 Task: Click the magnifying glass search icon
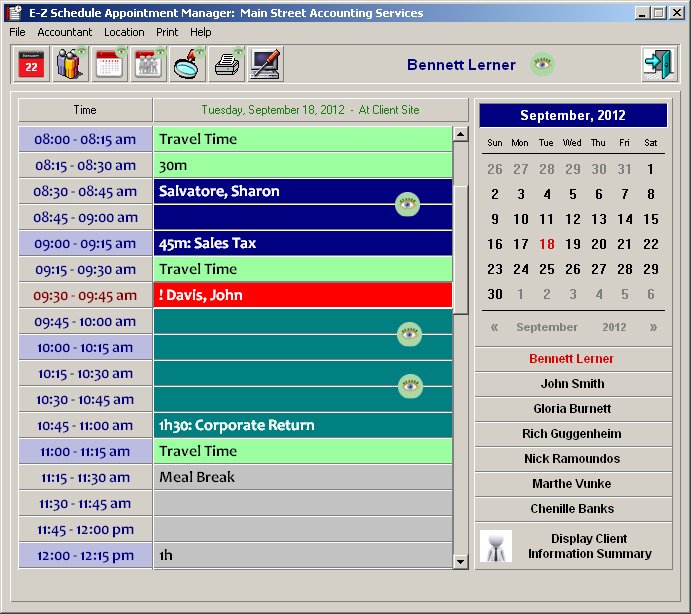188,65
